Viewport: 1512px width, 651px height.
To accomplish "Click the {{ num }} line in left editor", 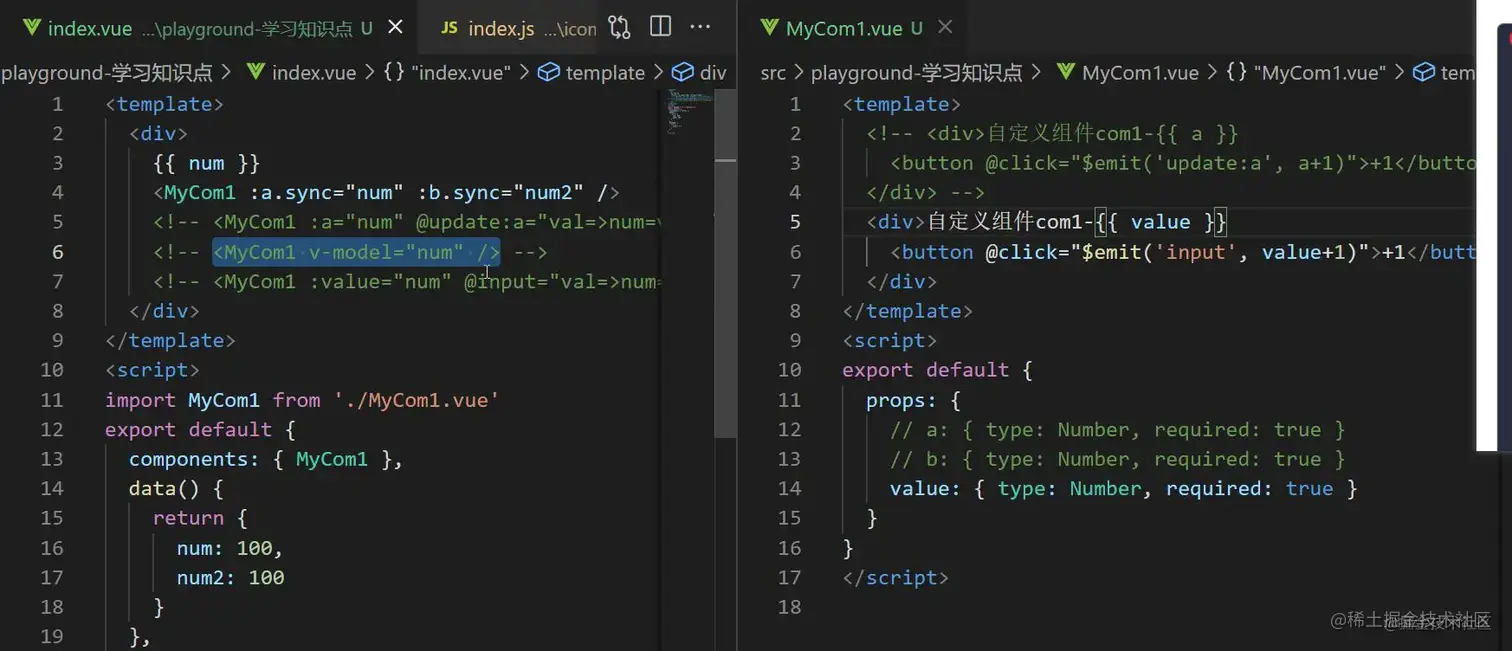I will (207, 163).
